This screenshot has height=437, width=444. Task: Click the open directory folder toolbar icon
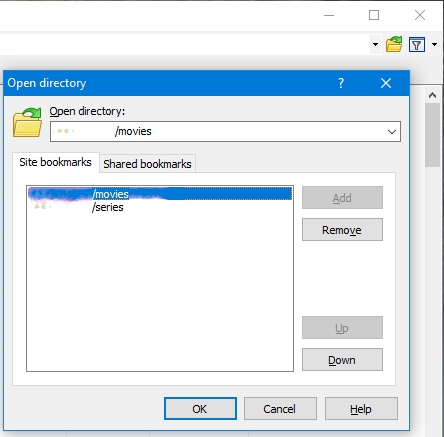[x=394, y=44]
